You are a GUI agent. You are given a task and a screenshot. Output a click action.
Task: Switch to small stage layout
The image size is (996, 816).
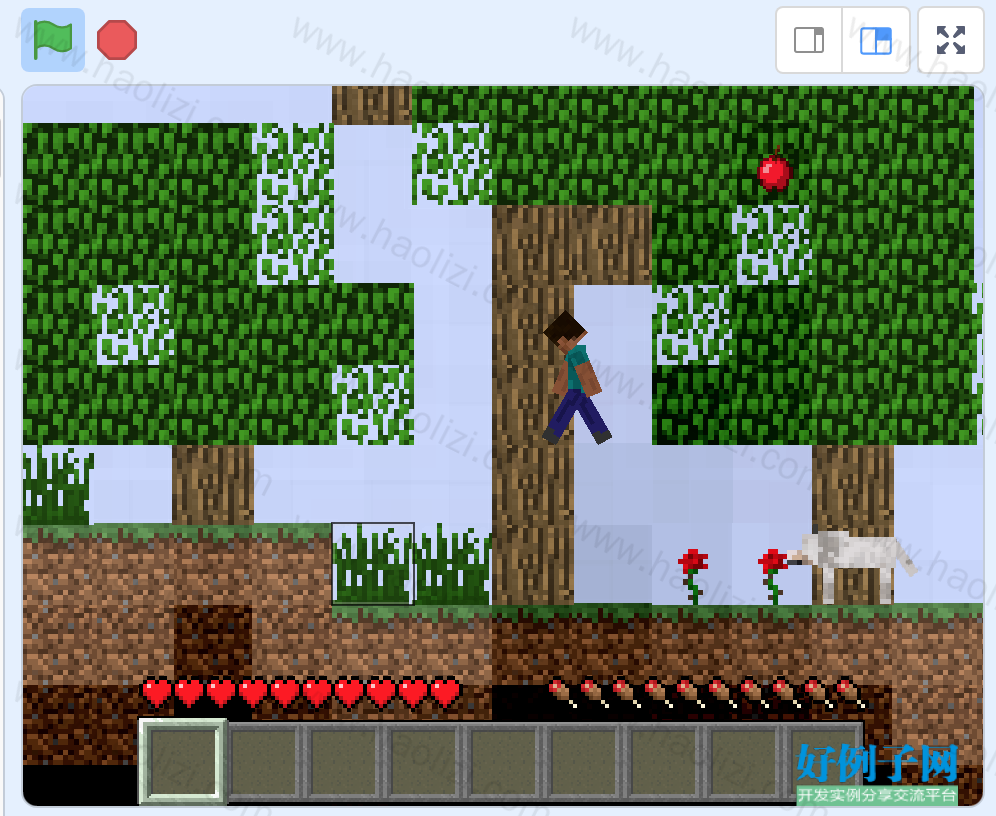click(809, 40)
